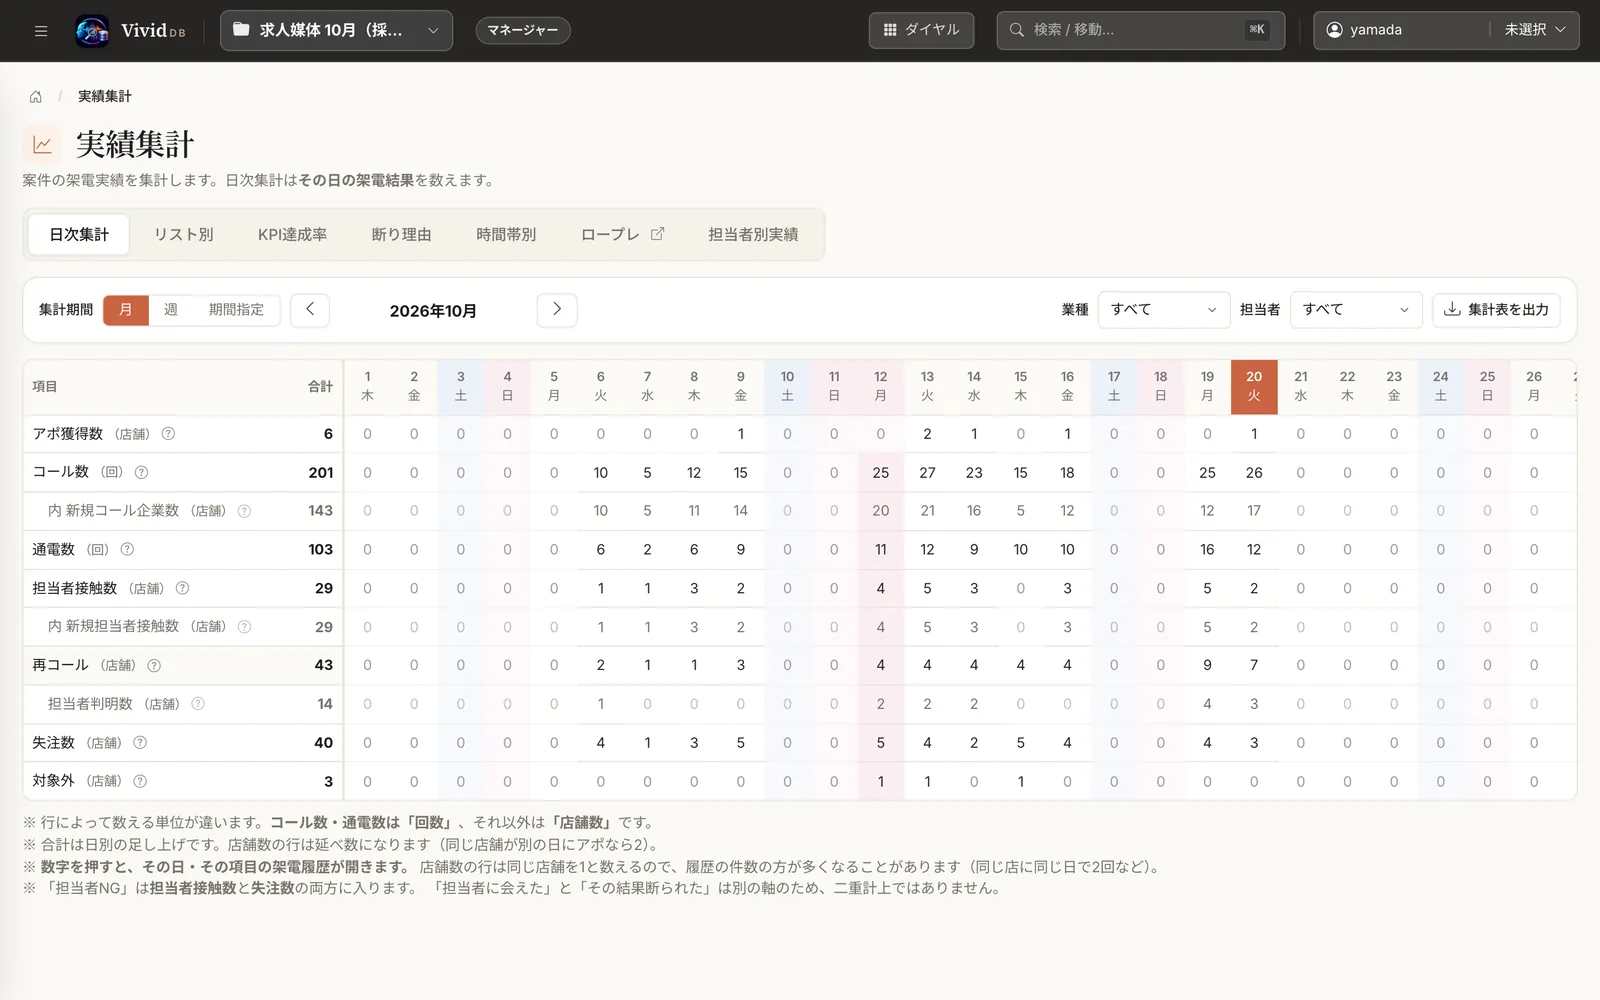This screenshot has height=1000, width=1600.
Task: Go to previous month
Action: [x=310, y=310]
